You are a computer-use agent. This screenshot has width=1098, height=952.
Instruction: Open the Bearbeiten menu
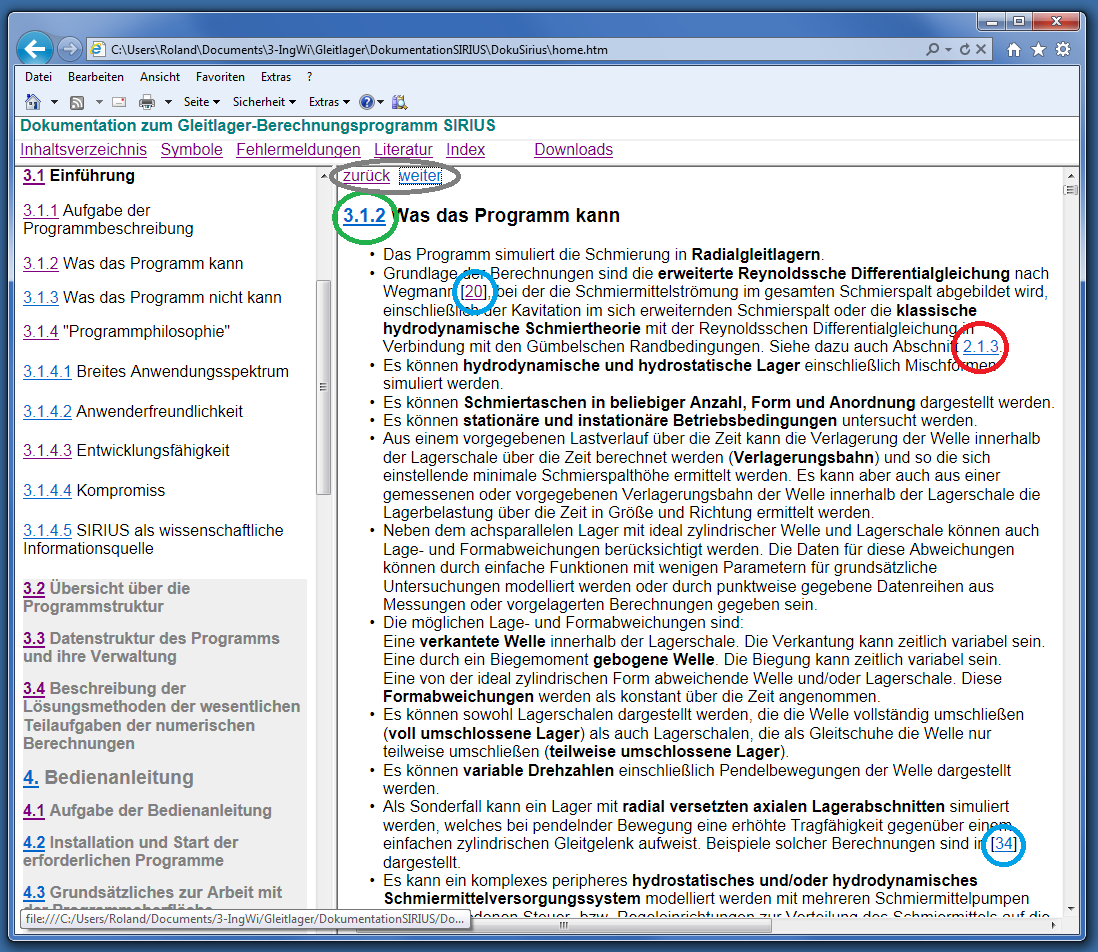pos(96,77)
